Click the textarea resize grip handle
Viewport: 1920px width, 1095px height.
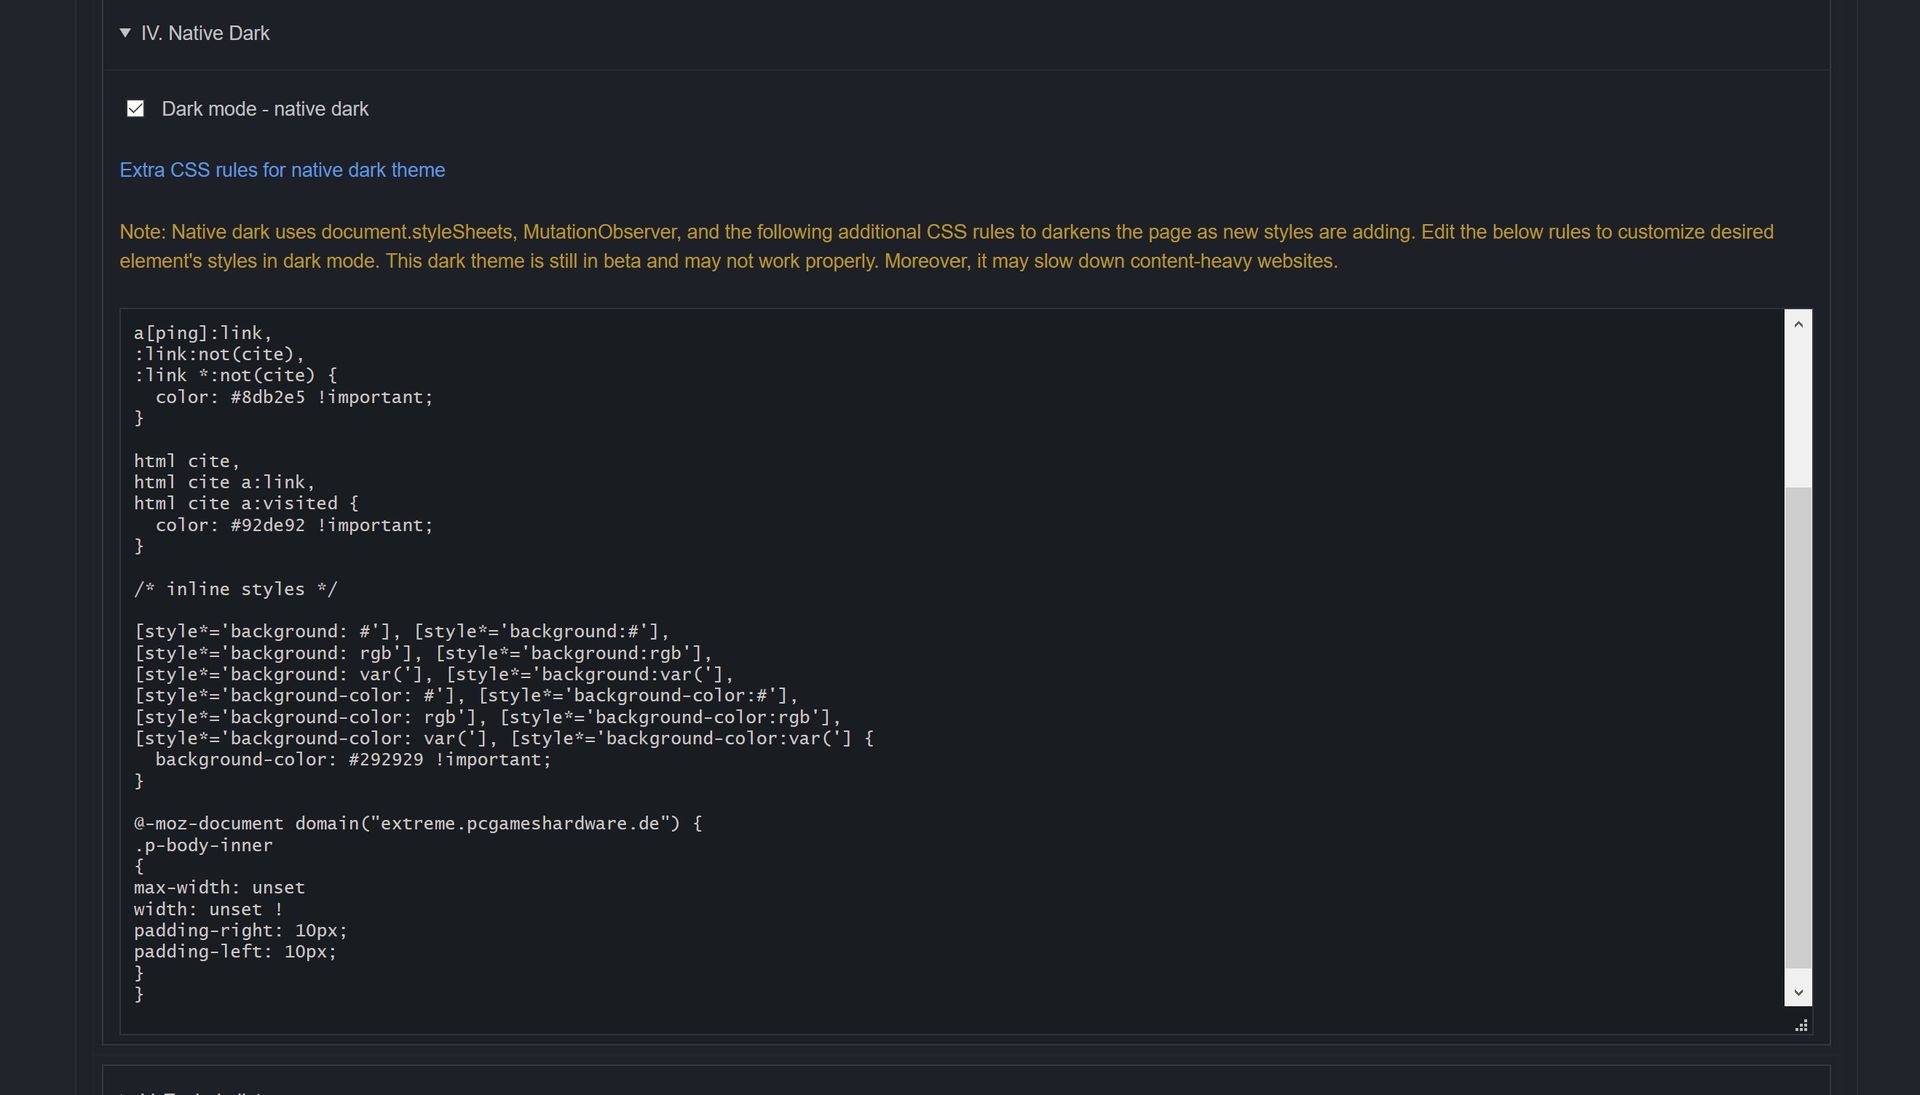[1801, 1025]
